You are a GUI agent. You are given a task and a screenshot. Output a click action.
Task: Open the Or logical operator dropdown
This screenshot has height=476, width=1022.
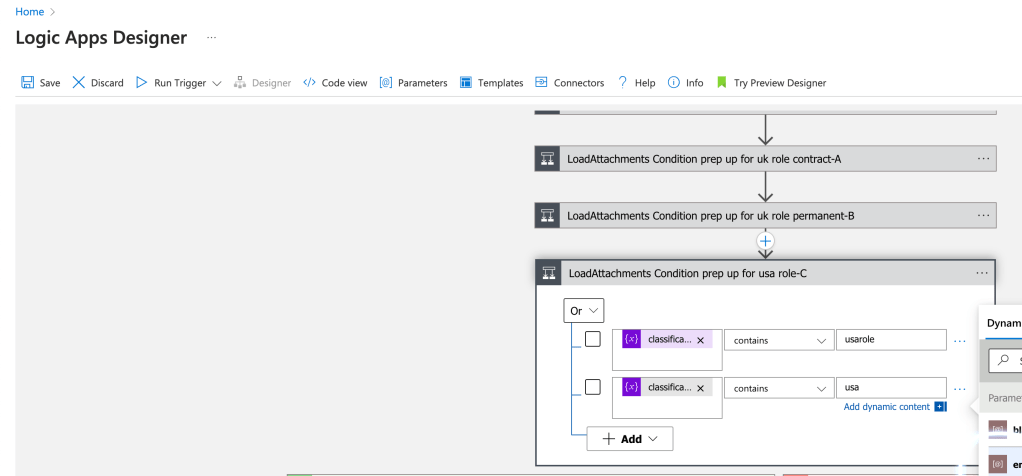pos(583,311)
